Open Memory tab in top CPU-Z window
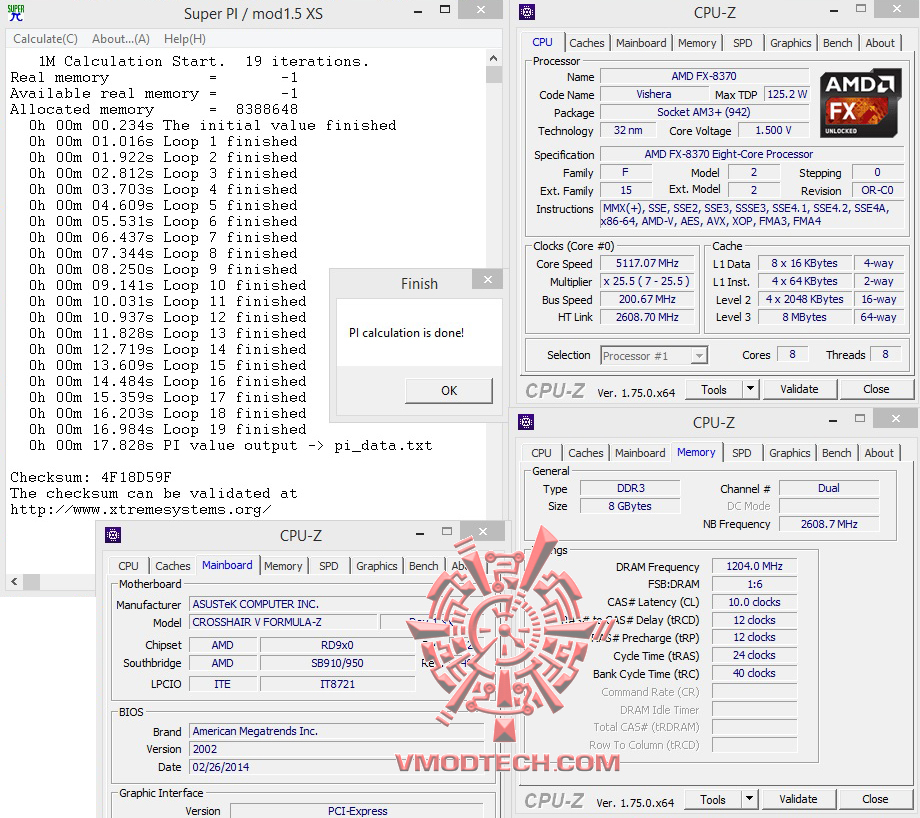This screenshot has width=920, height=818. tap(697, 43)
